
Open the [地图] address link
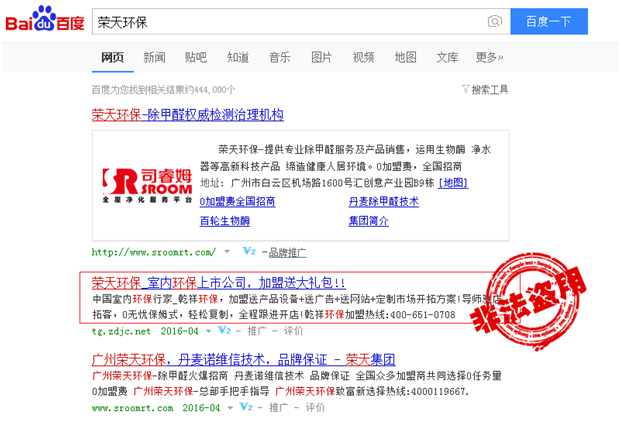pos(453,183)
